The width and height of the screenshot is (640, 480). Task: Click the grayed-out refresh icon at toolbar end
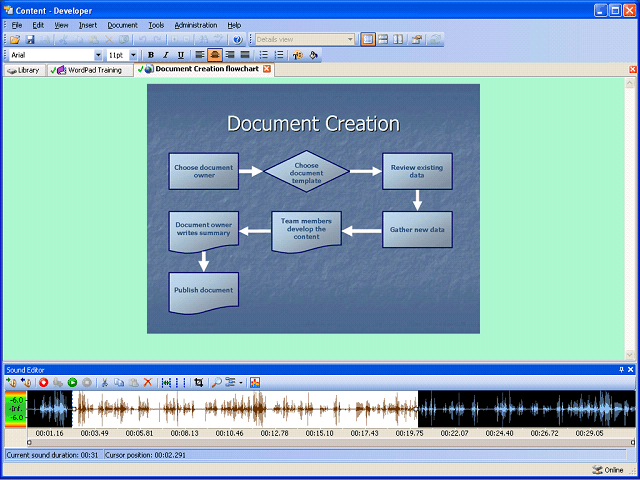(436, 40)
